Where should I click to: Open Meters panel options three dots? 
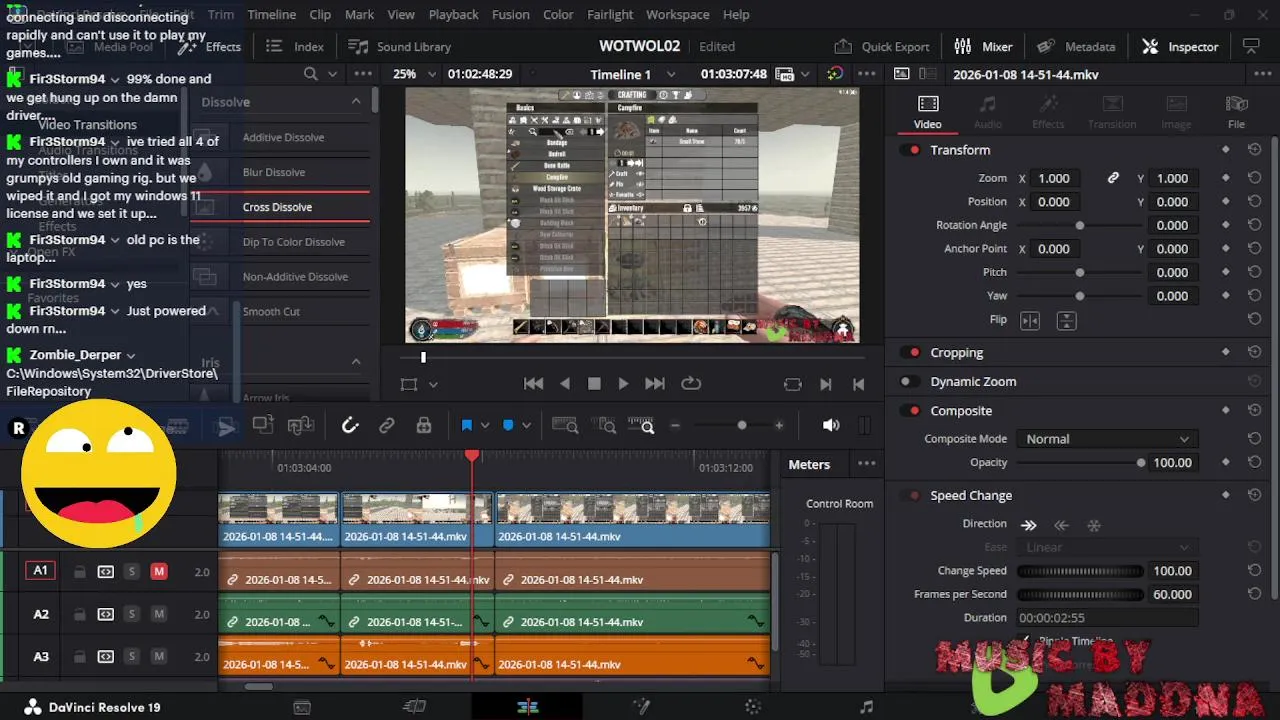tap(867, 464)
